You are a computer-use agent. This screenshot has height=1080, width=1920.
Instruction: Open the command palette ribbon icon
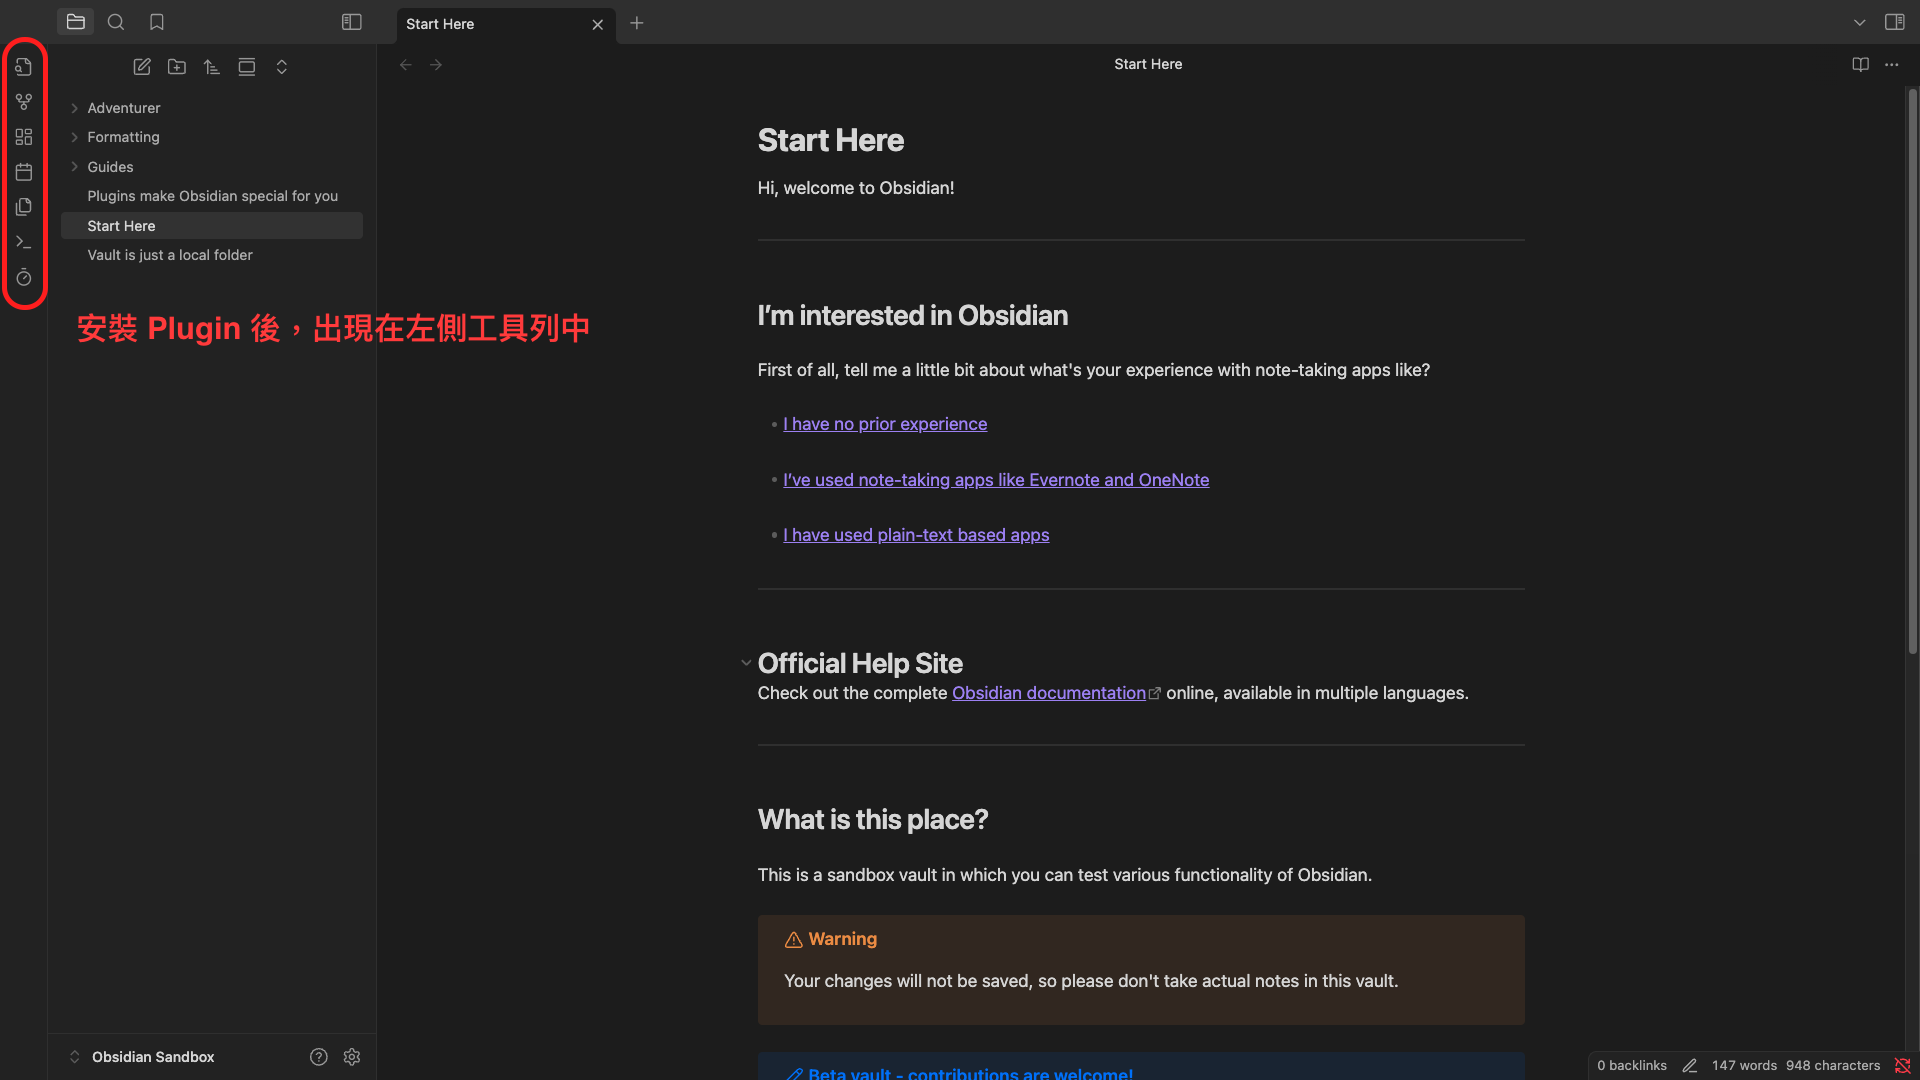[24, 242]
